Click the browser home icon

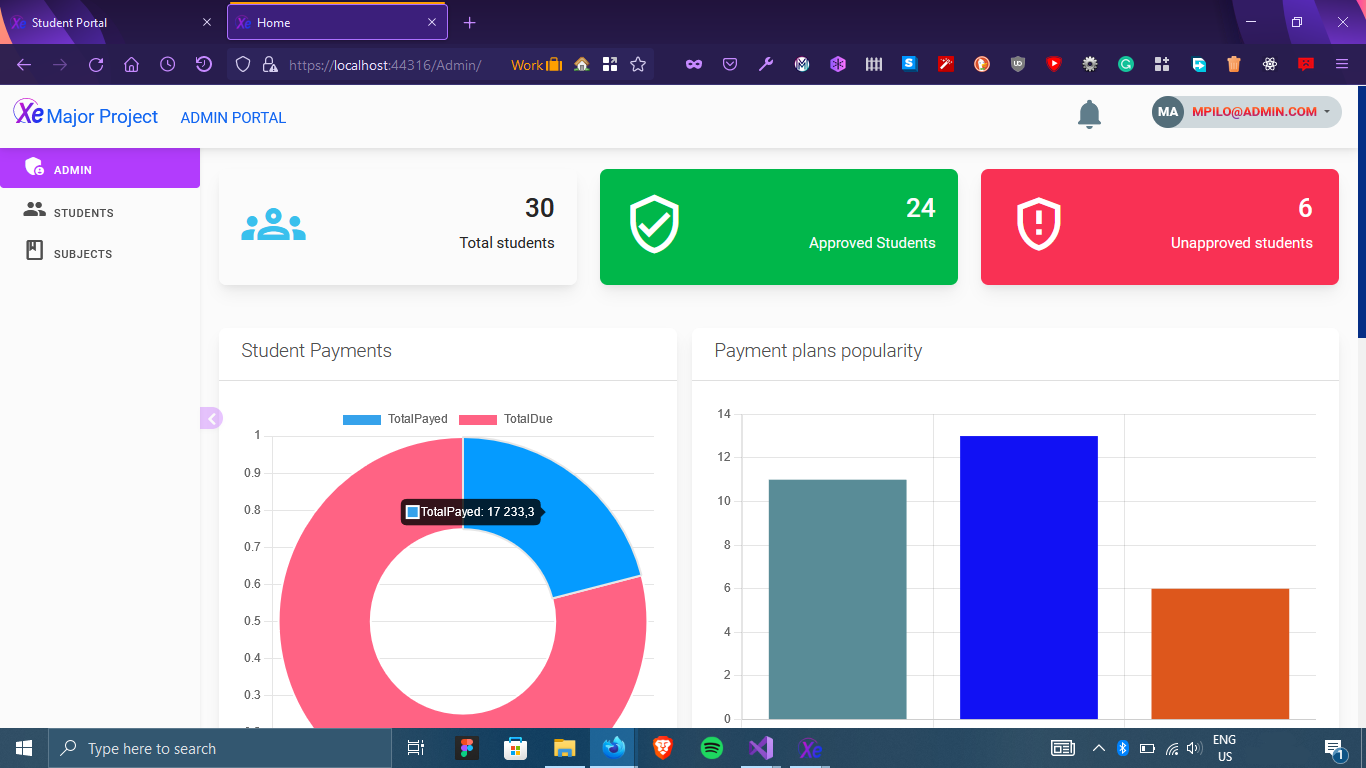131,65
